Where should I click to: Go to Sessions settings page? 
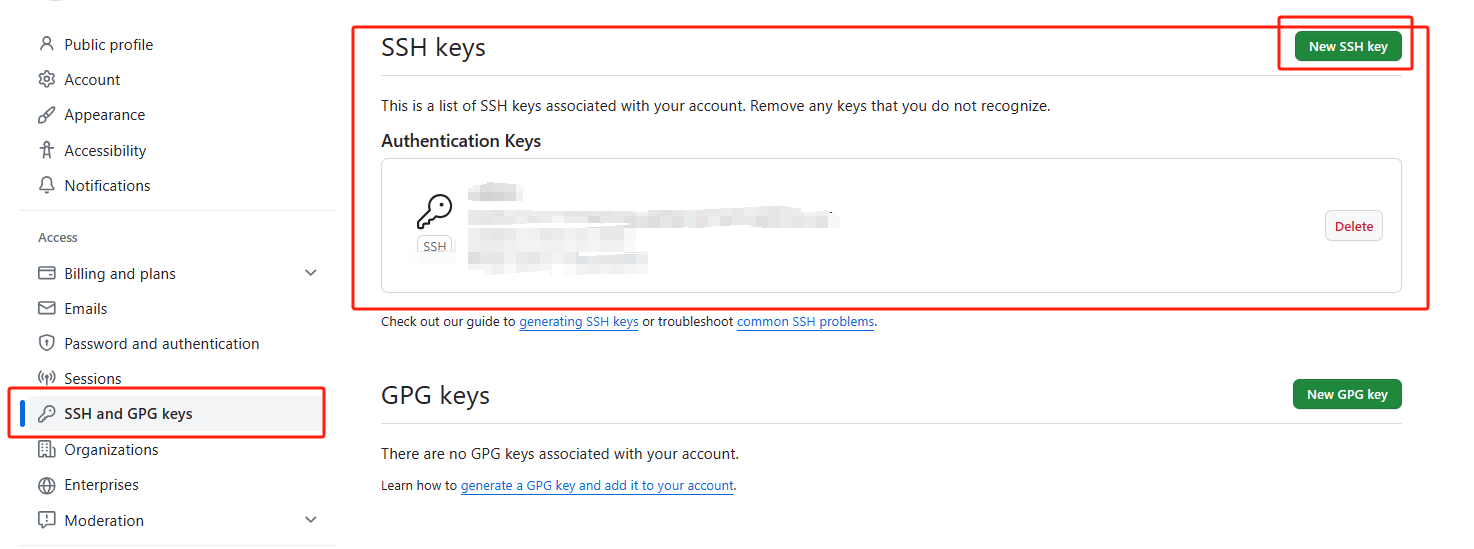93,378
